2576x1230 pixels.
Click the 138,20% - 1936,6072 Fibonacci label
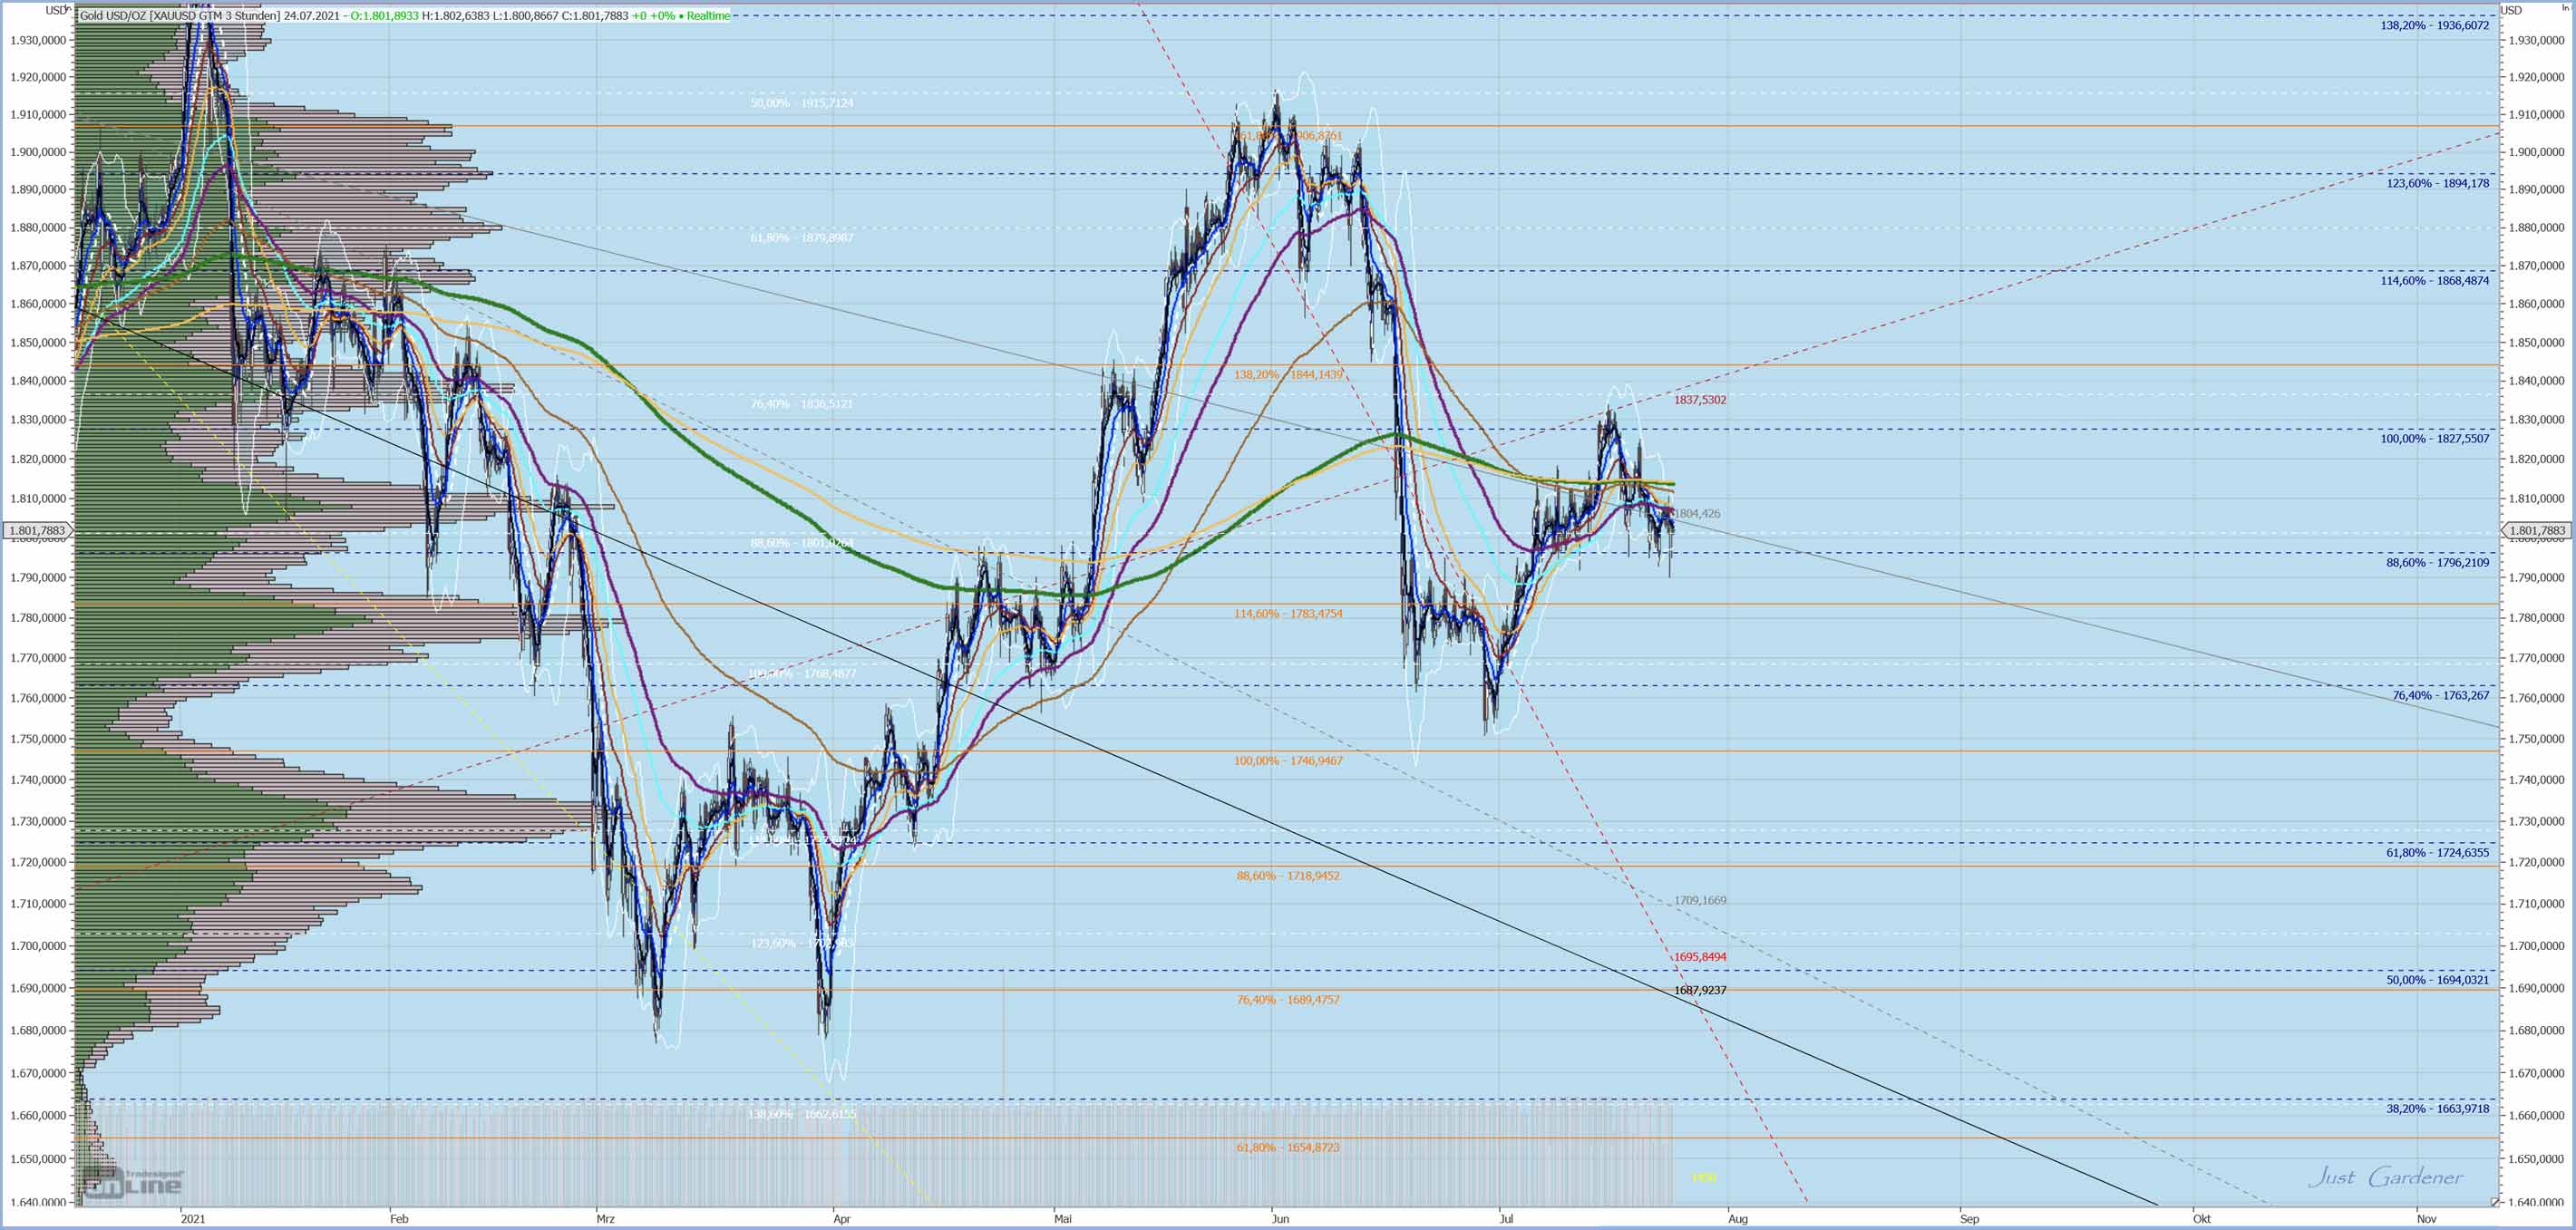click(2434, 26)
